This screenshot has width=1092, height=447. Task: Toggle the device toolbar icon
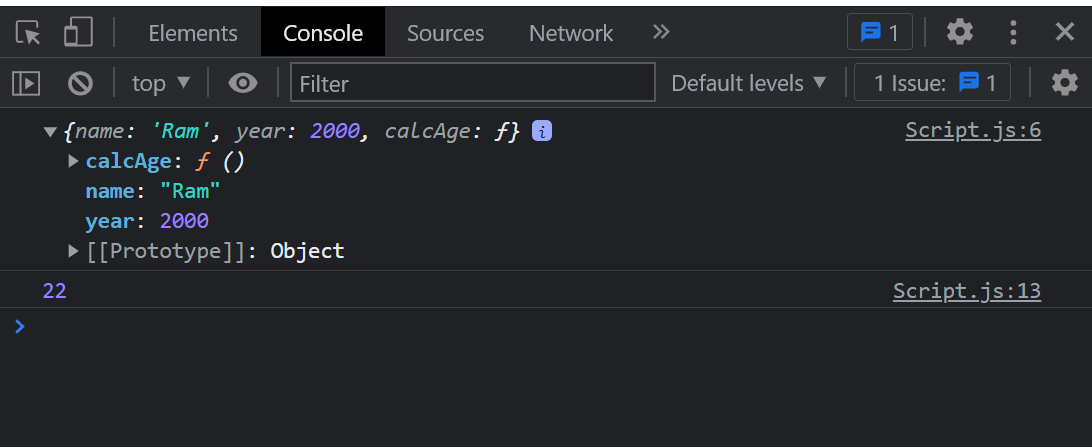pos(78,33)
